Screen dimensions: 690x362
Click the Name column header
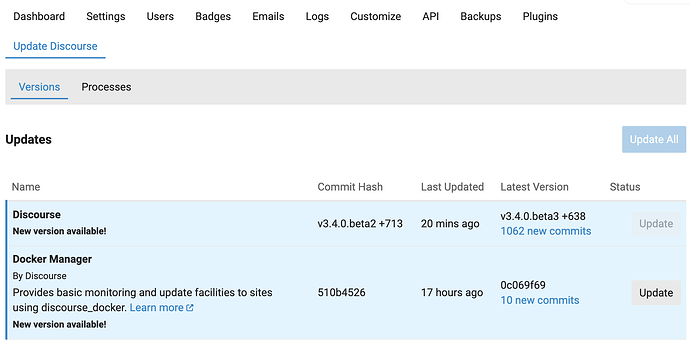click(x=26, y=187)
